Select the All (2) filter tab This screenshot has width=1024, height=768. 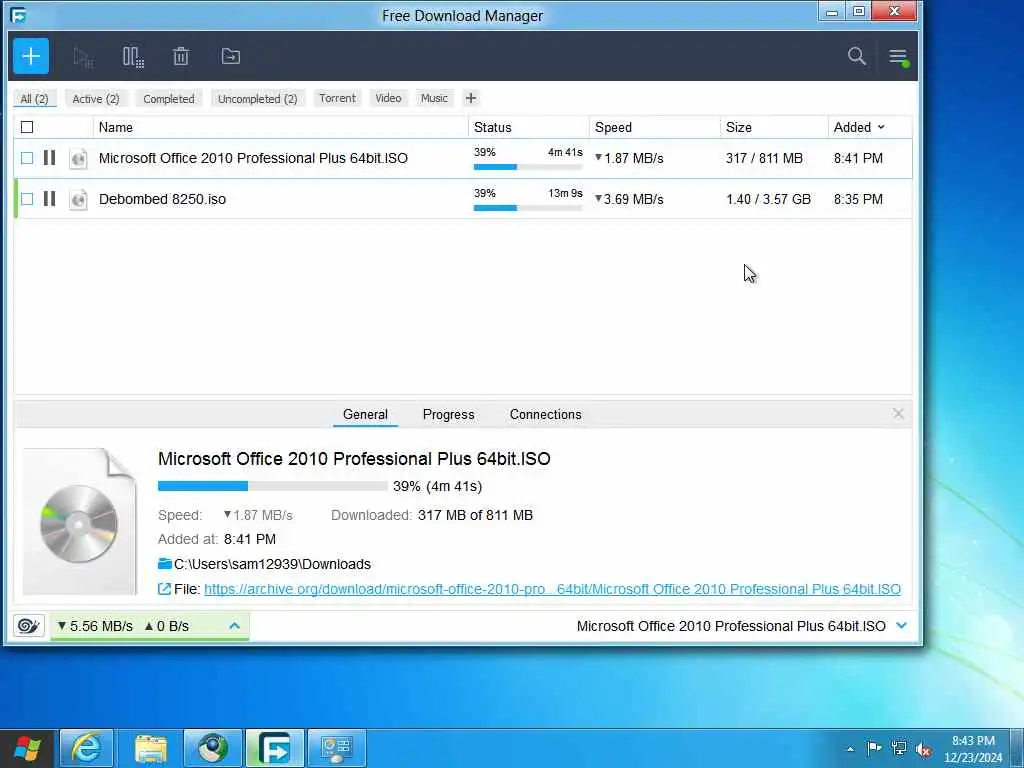34,99
